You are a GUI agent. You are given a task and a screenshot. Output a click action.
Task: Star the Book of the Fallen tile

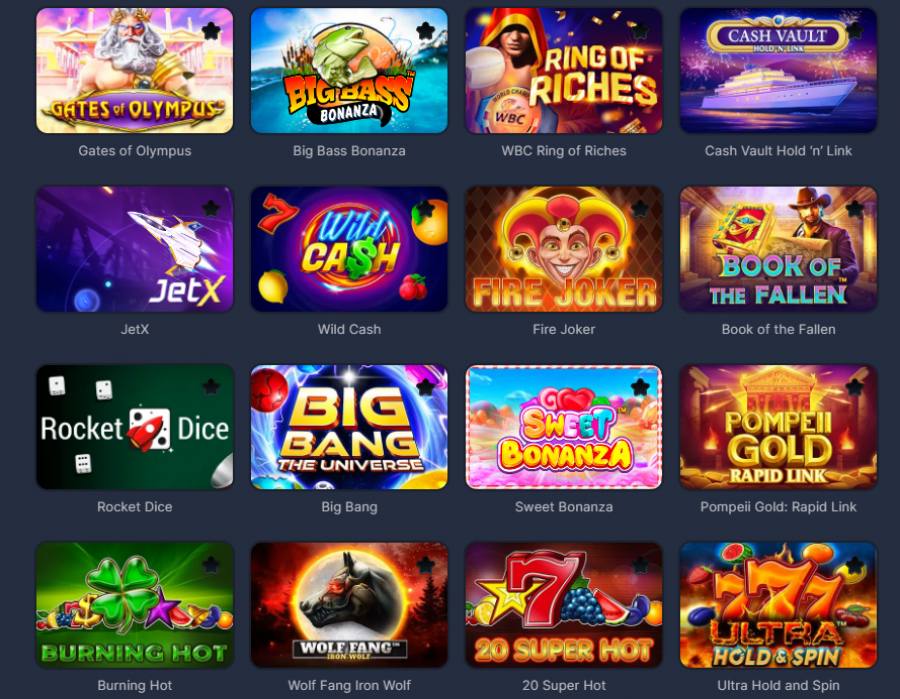pos(855,208)
